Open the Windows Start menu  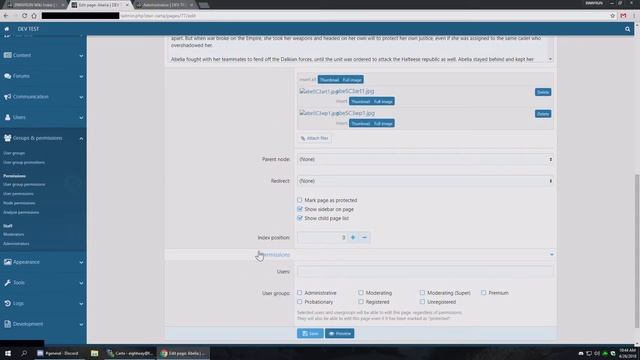(x=8, y=353)
